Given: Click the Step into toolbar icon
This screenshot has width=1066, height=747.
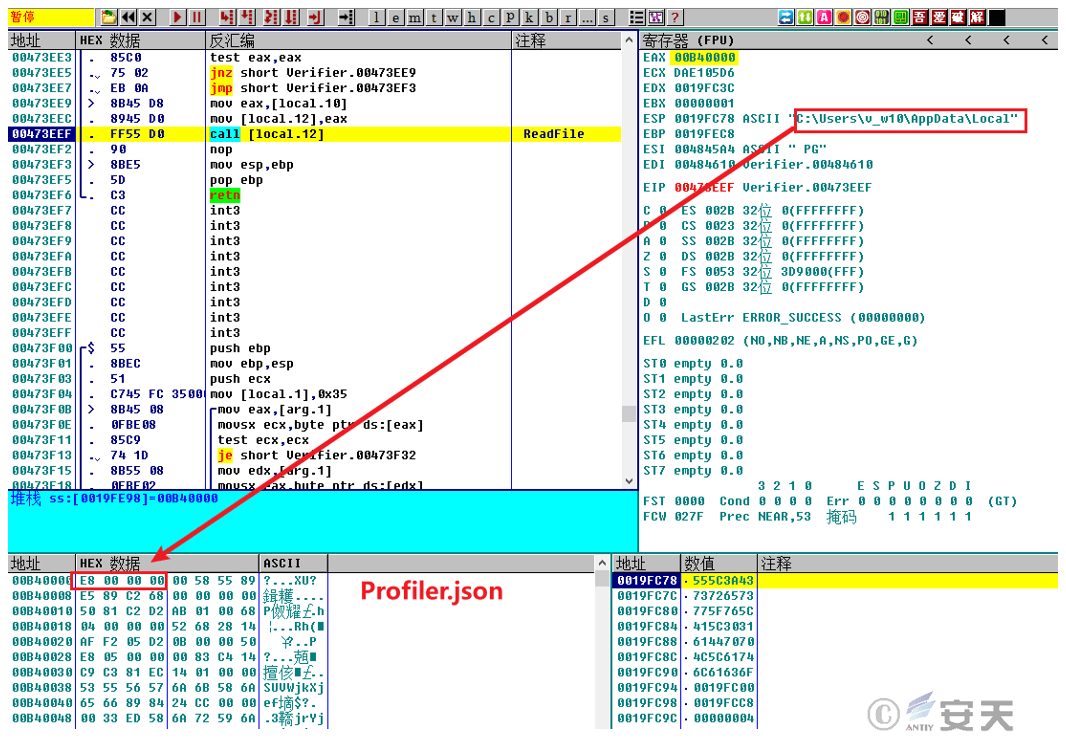Looking at the screenshot, I should coord(226,17).
